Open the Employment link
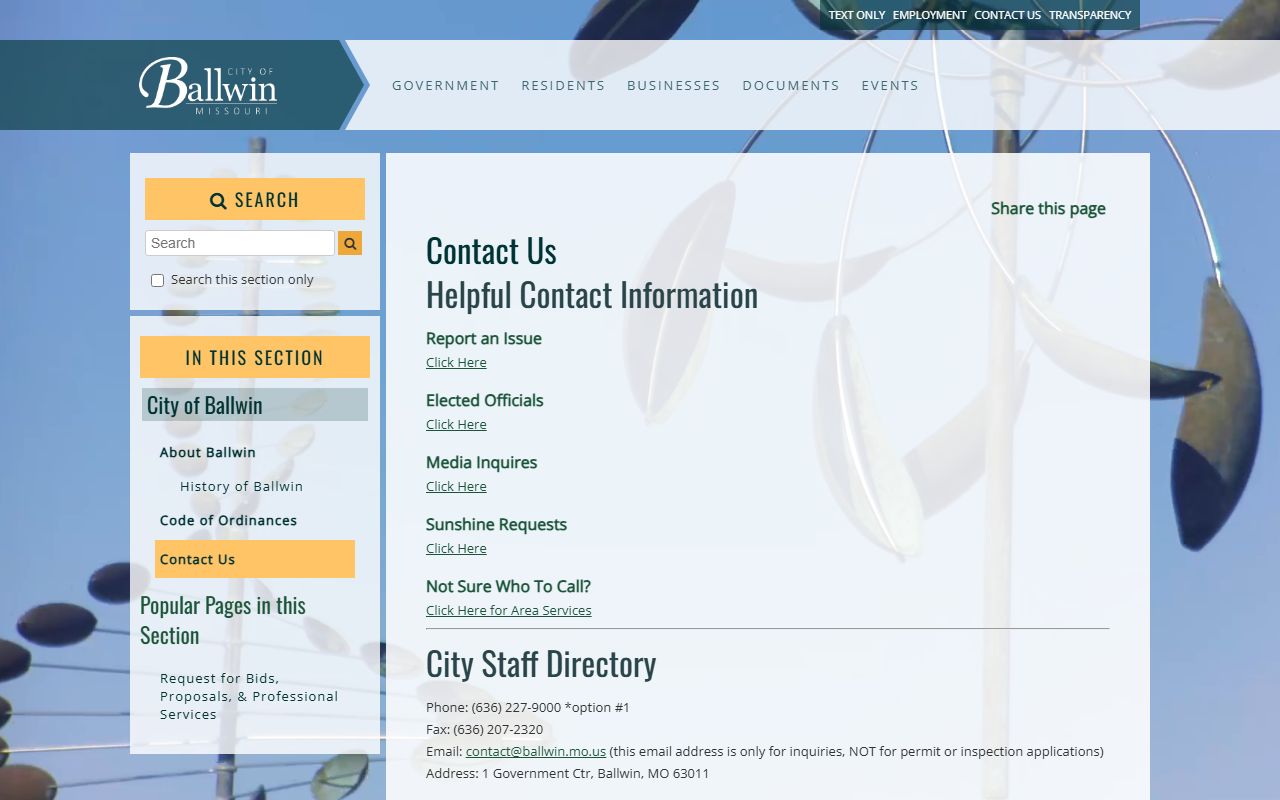1280x800 pixels. tap(930, 15)
